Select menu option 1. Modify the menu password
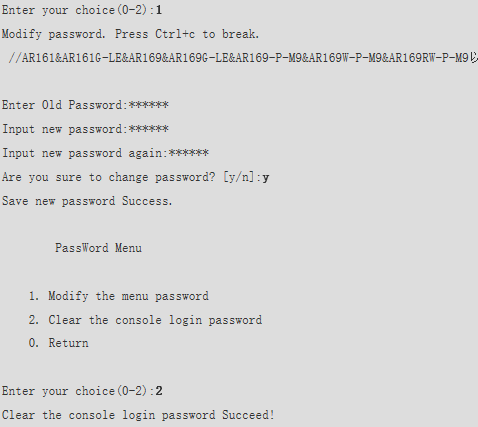The image size is (478, 427). (119, 296)
